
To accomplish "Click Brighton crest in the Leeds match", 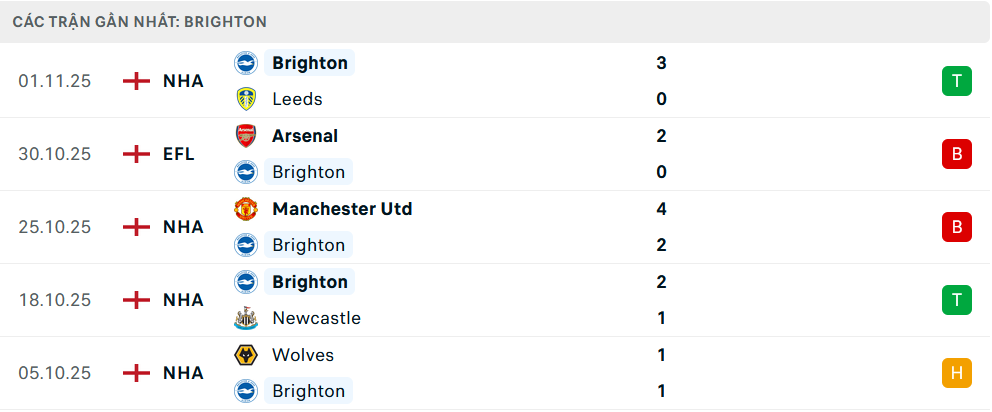I will point(245,63).
